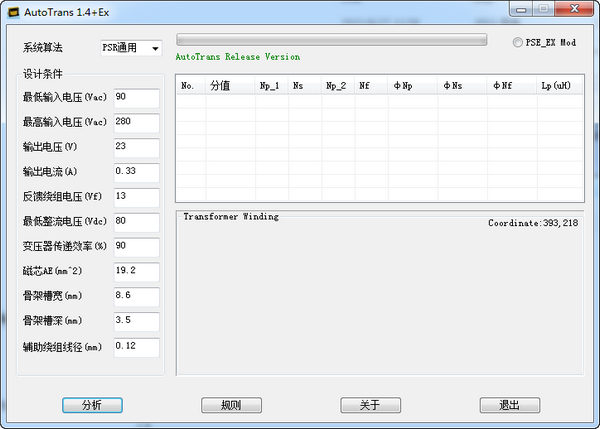The width and height of the screenshot is (600, 429).
Task: Click the AutoTrans app icon in title bar
Action: pyautogui.click(x=14, y=13)
